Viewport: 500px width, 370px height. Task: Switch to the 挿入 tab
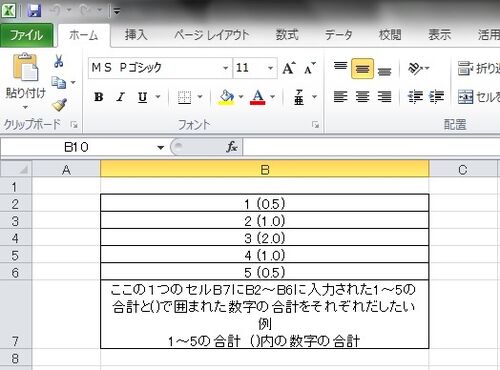(x=136, y=35)
